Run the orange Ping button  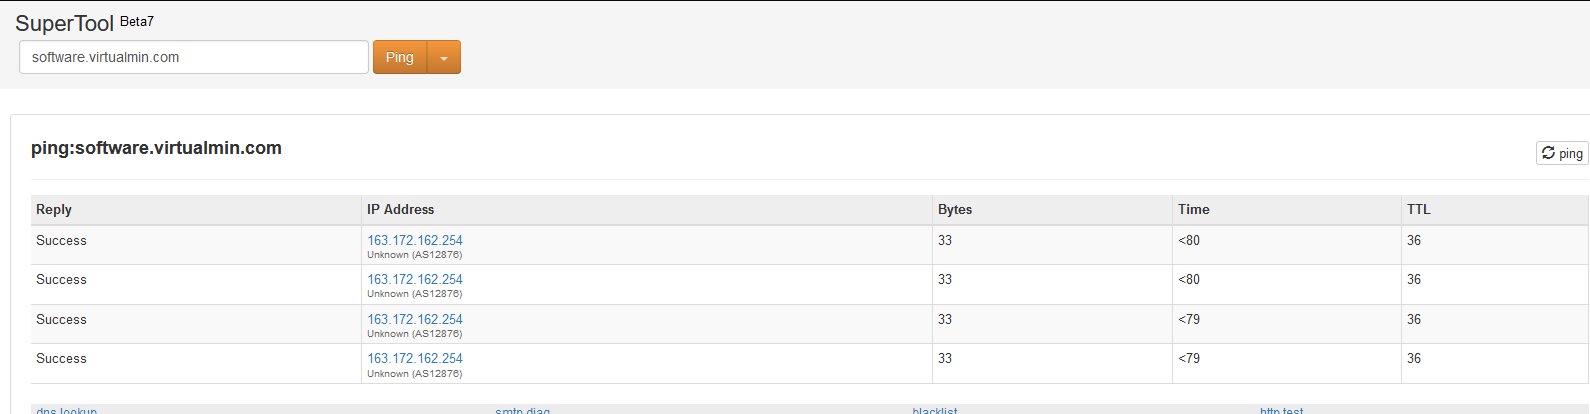point(400,58)
